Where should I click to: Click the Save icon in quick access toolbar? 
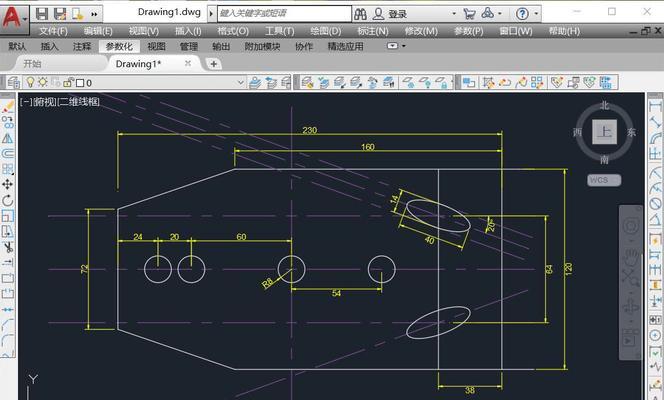(42, 14)
